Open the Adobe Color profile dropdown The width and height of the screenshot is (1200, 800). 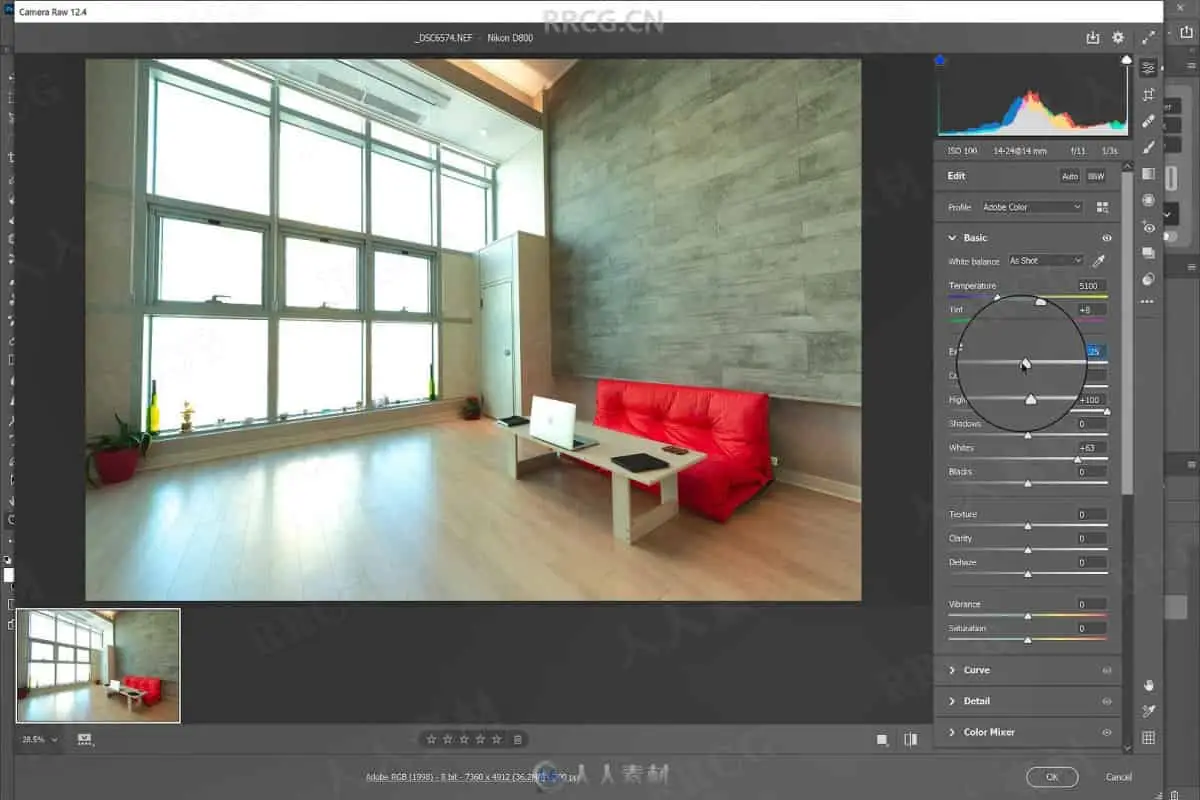(1032, 207)
